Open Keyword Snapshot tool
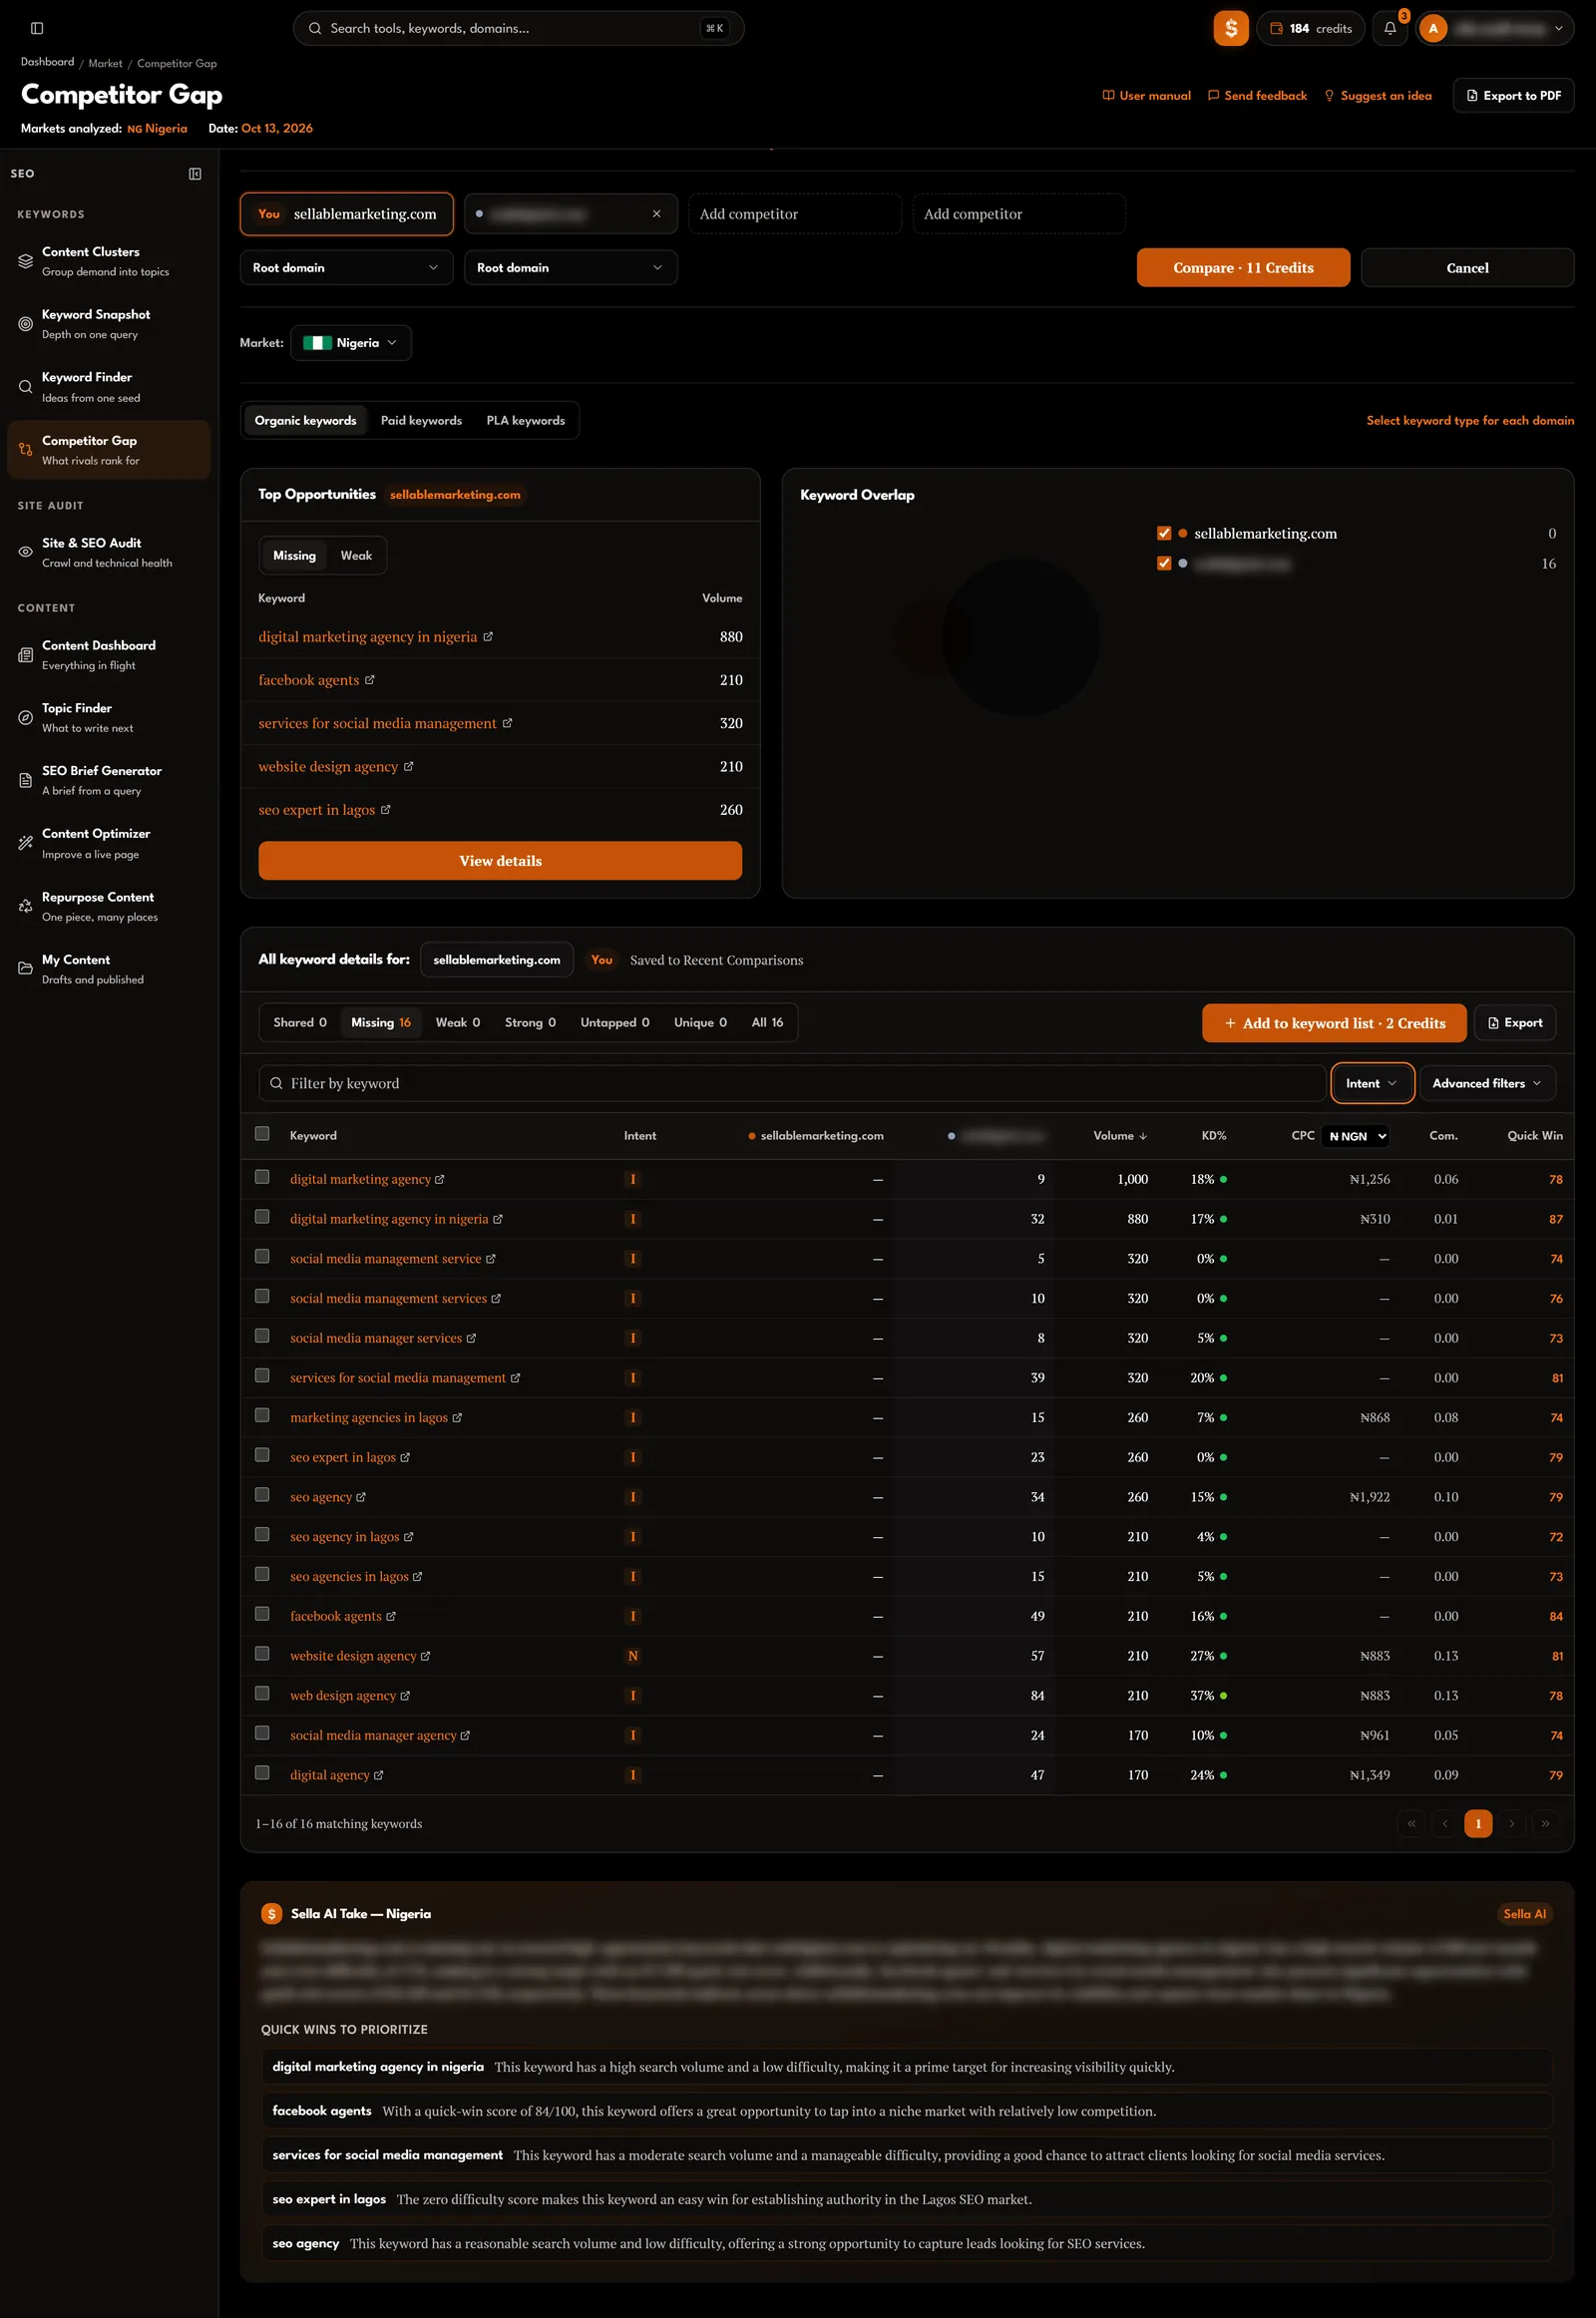Image resolution: width=1596 pixels, height=2318 pixels. click(109, 324)
